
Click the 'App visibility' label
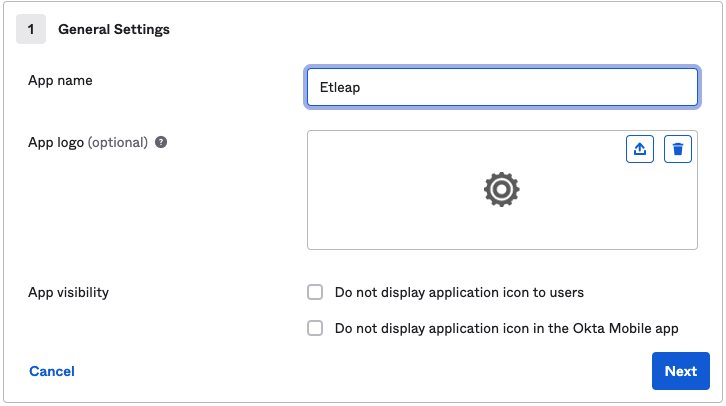pos(69,292)
